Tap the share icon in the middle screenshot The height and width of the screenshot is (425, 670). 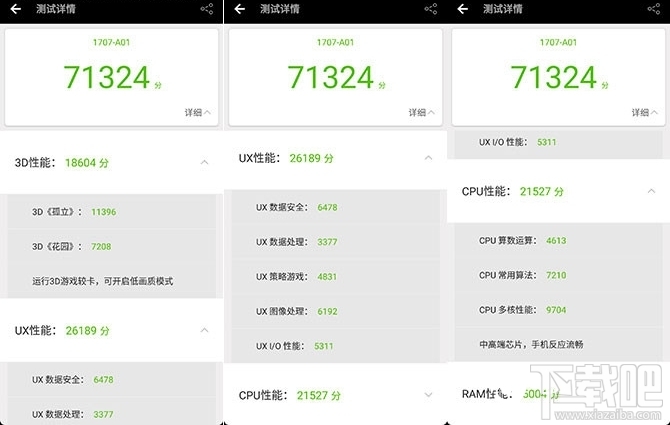(x=431, y=9)
